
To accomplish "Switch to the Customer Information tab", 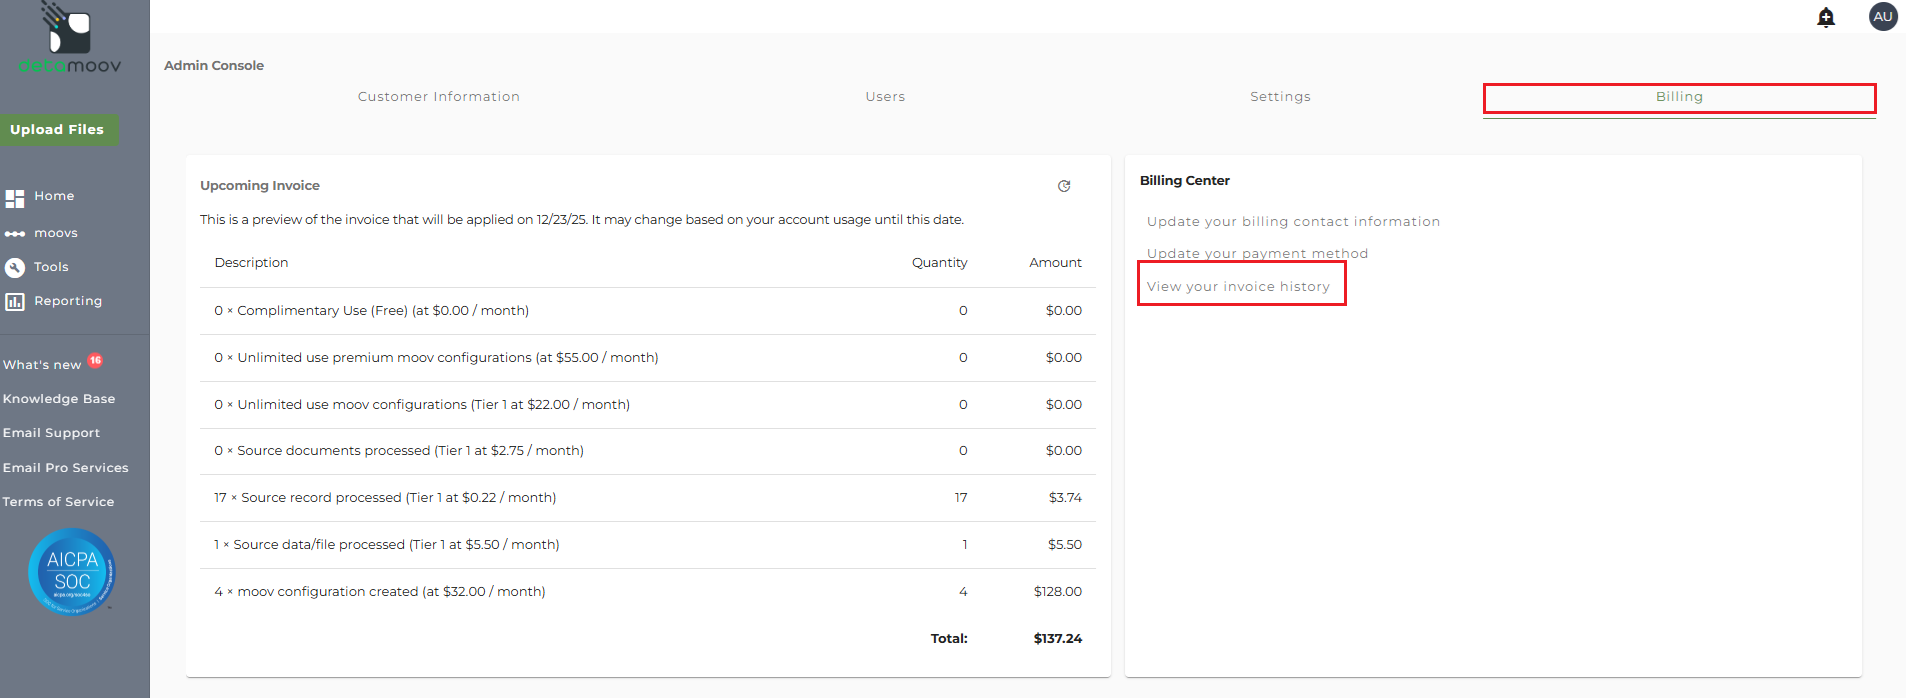I will (439, 97).
